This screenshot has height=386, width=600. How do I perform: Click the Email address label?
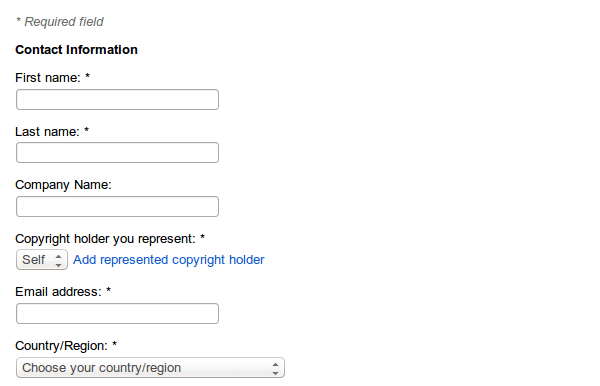58,292
